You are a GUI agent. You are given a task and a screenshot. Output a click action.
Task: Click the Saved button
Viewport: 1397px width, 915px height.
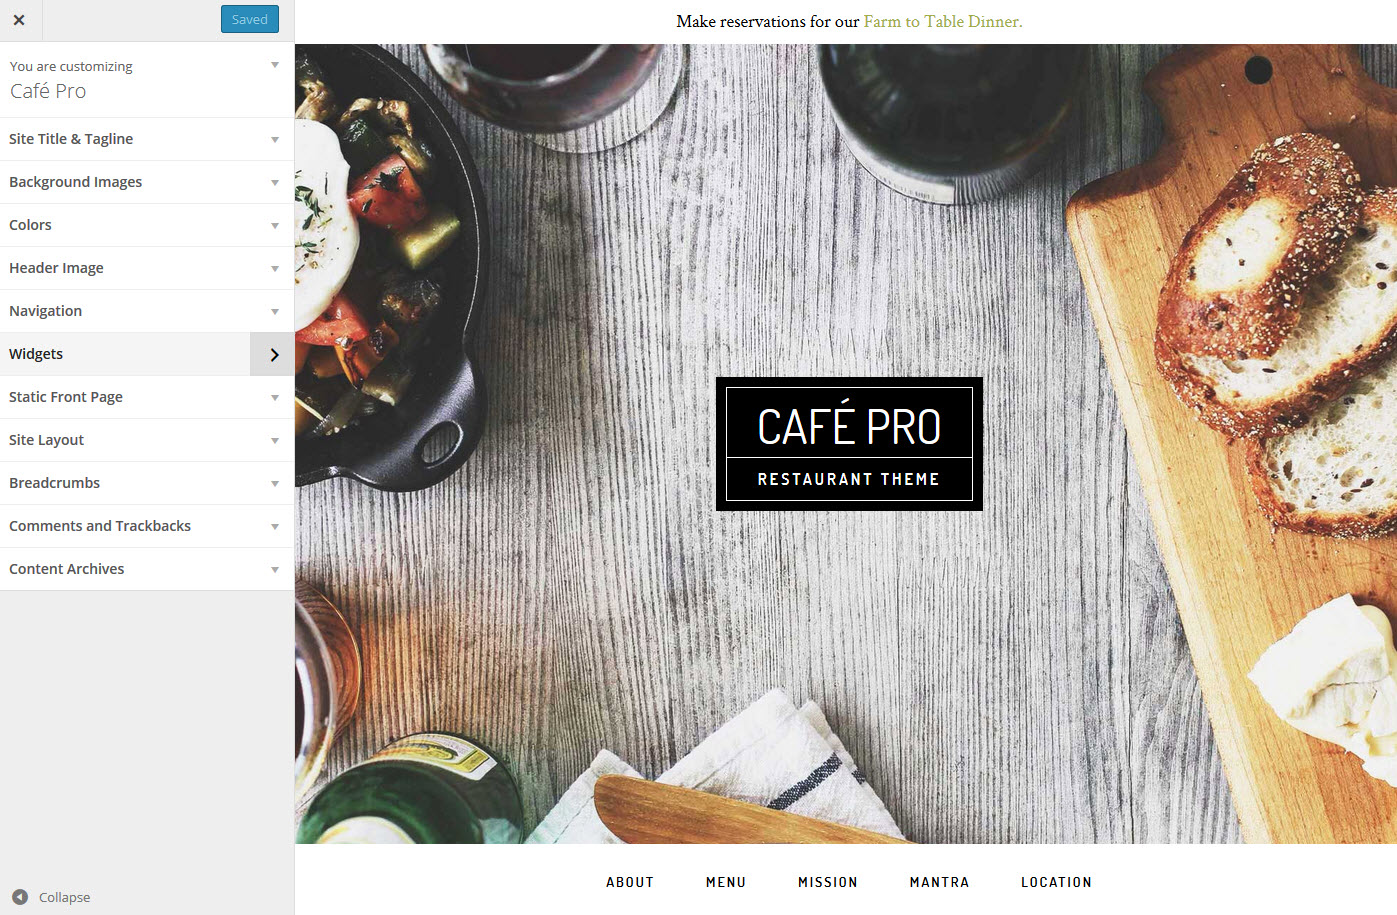tap(250, 19)
